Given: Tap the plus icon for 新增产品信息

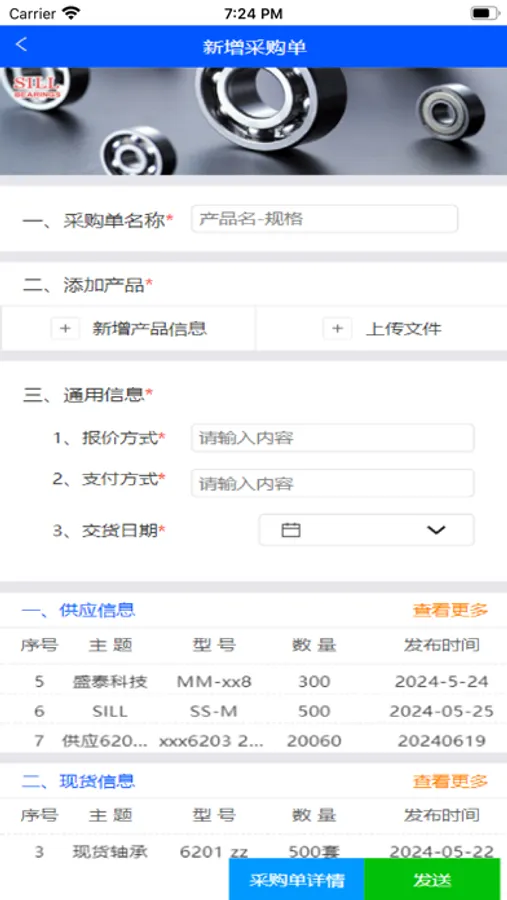Looking at the screenshot, I should click(x=65, y=329).
